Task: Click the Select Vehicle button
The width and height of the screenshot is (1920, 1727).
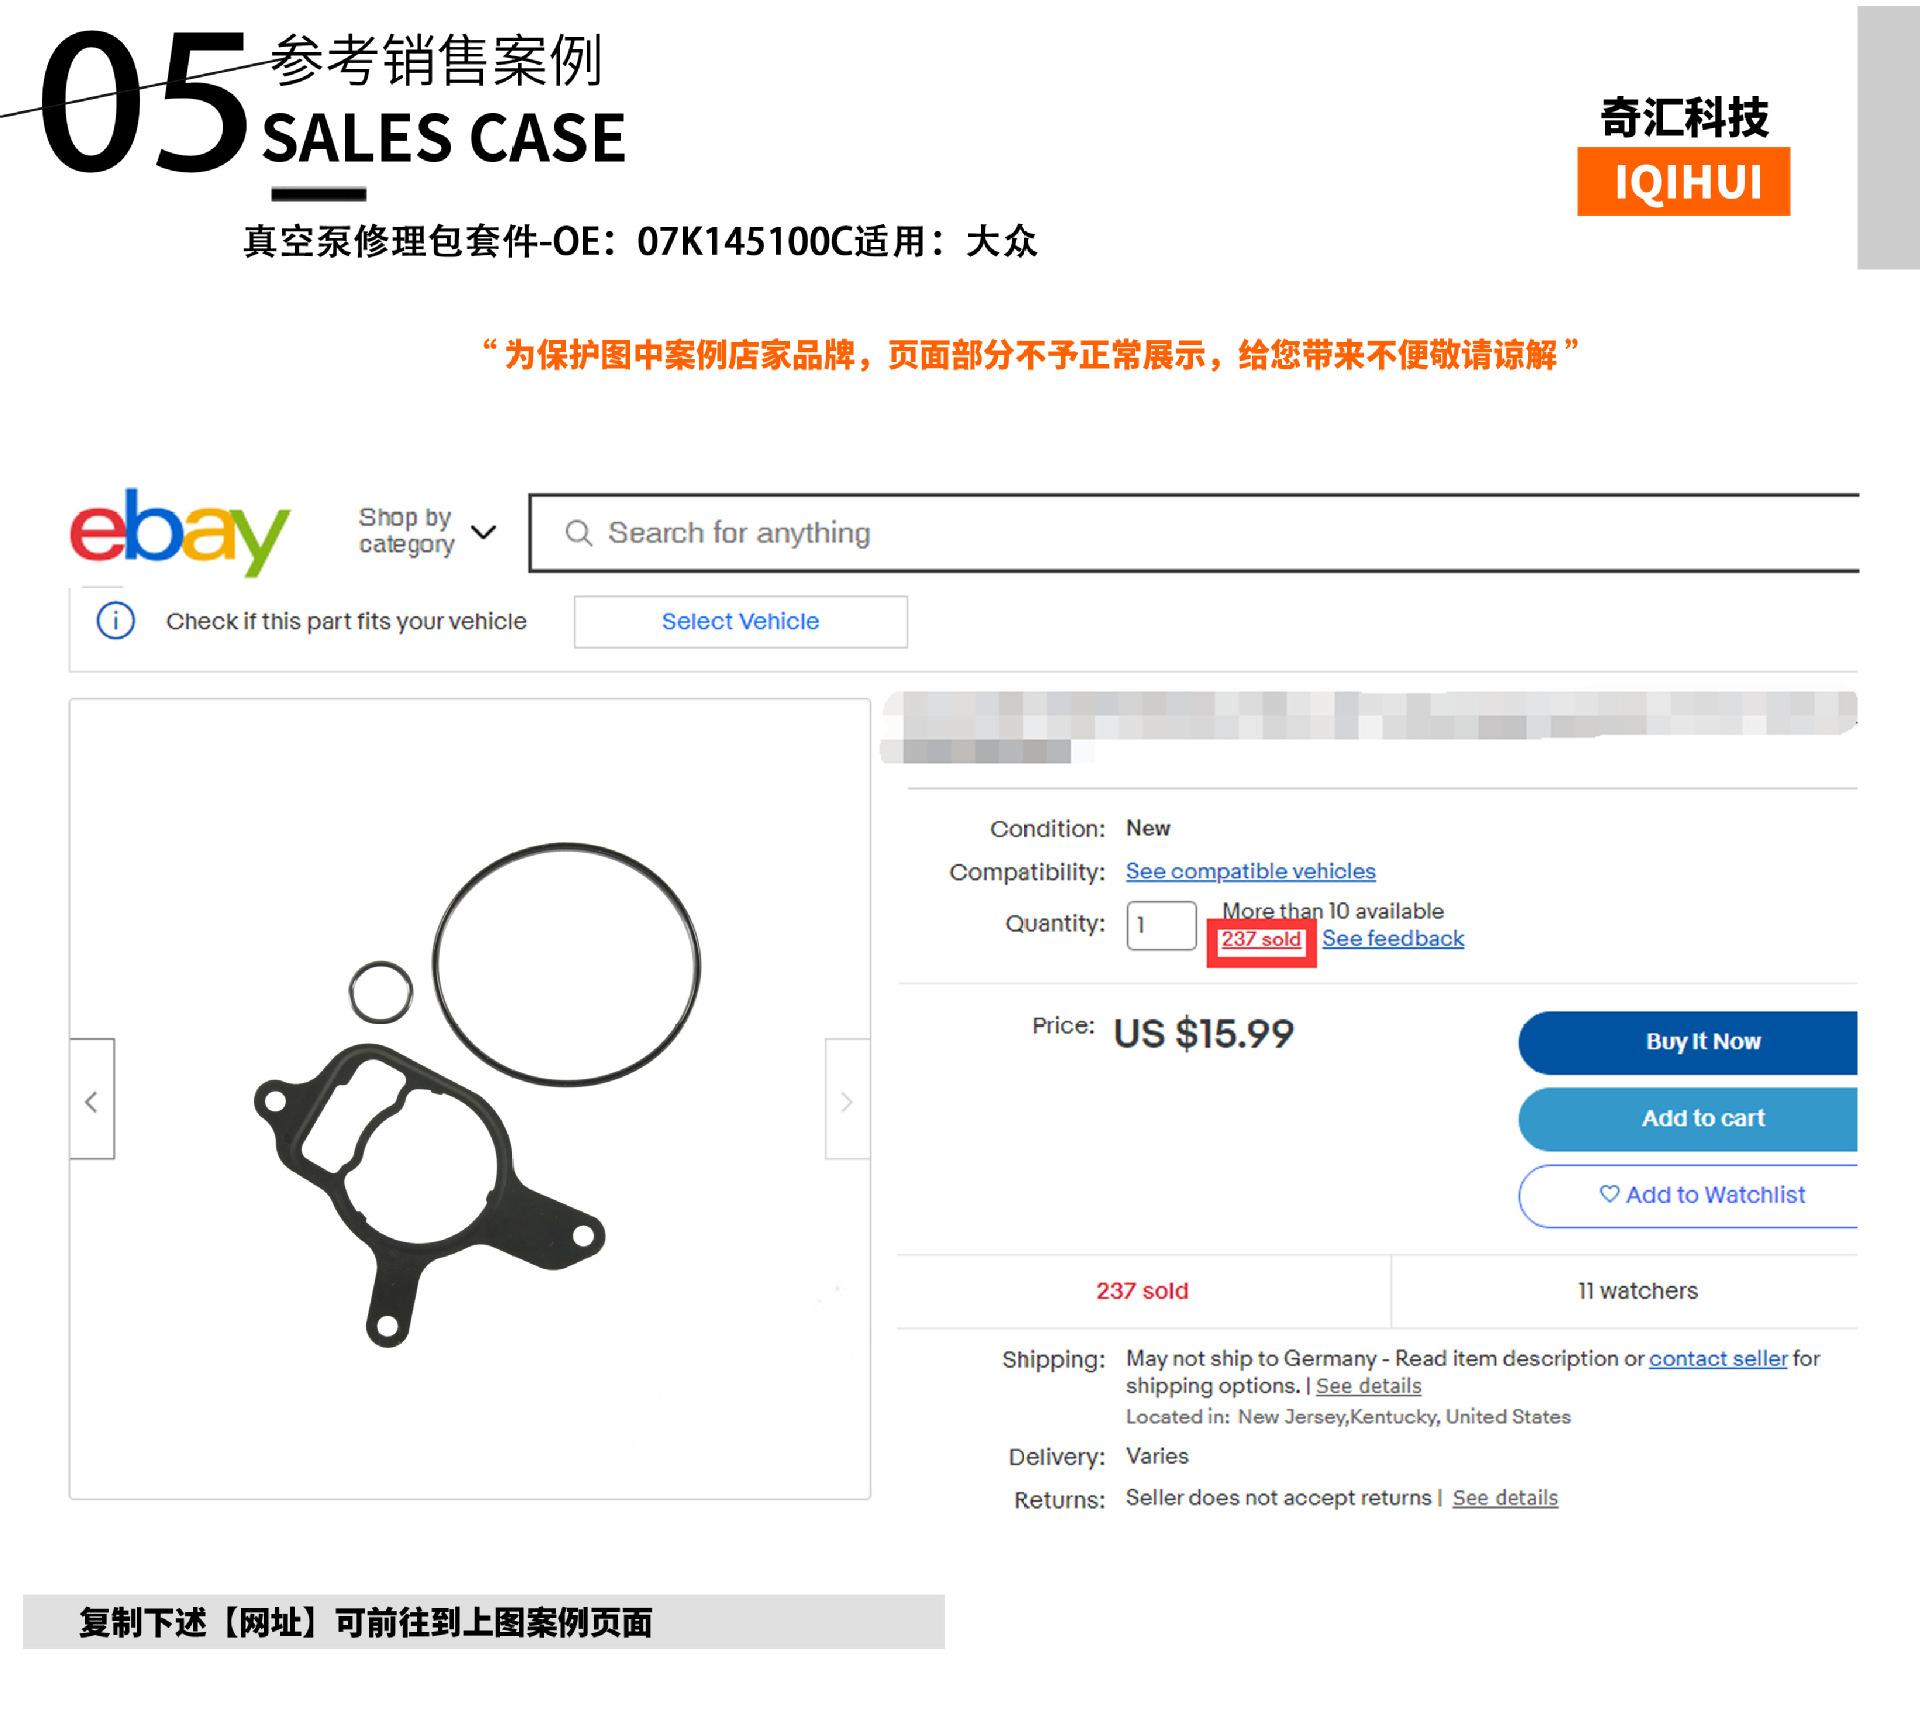Action: tap(741, 622)
